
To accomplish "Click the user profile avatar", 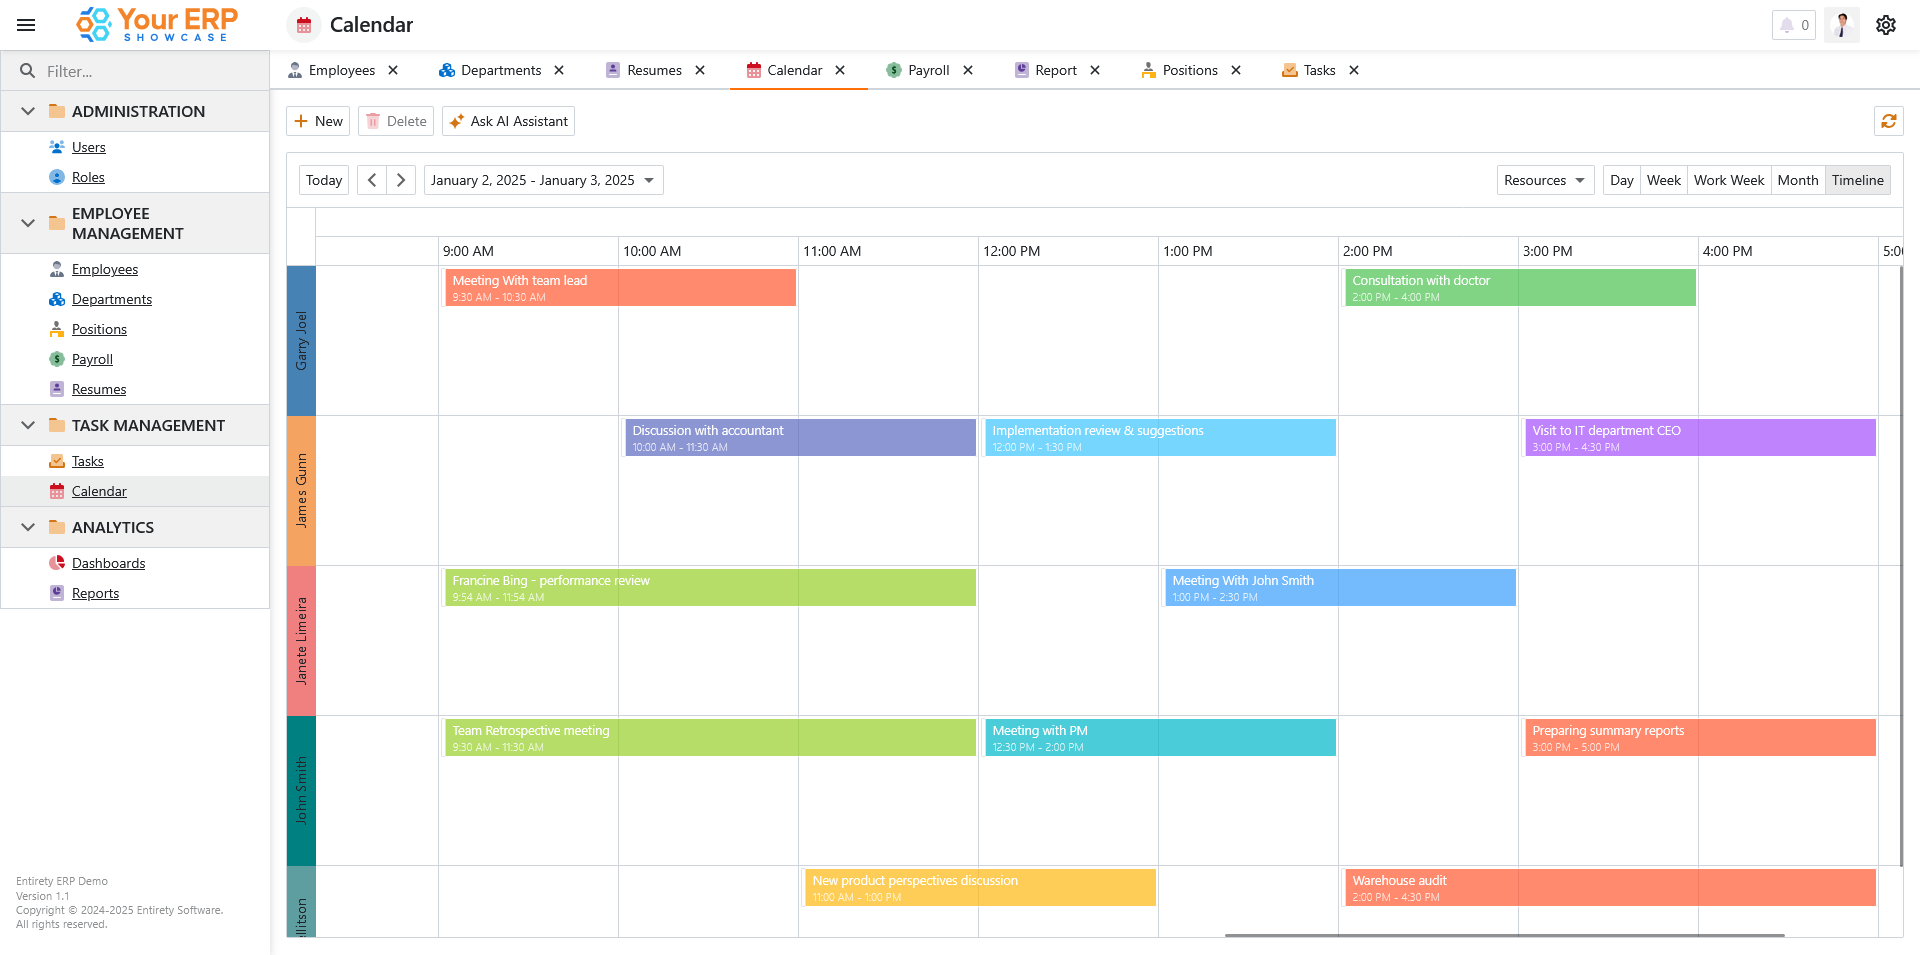I will [x=1841, y=25].
